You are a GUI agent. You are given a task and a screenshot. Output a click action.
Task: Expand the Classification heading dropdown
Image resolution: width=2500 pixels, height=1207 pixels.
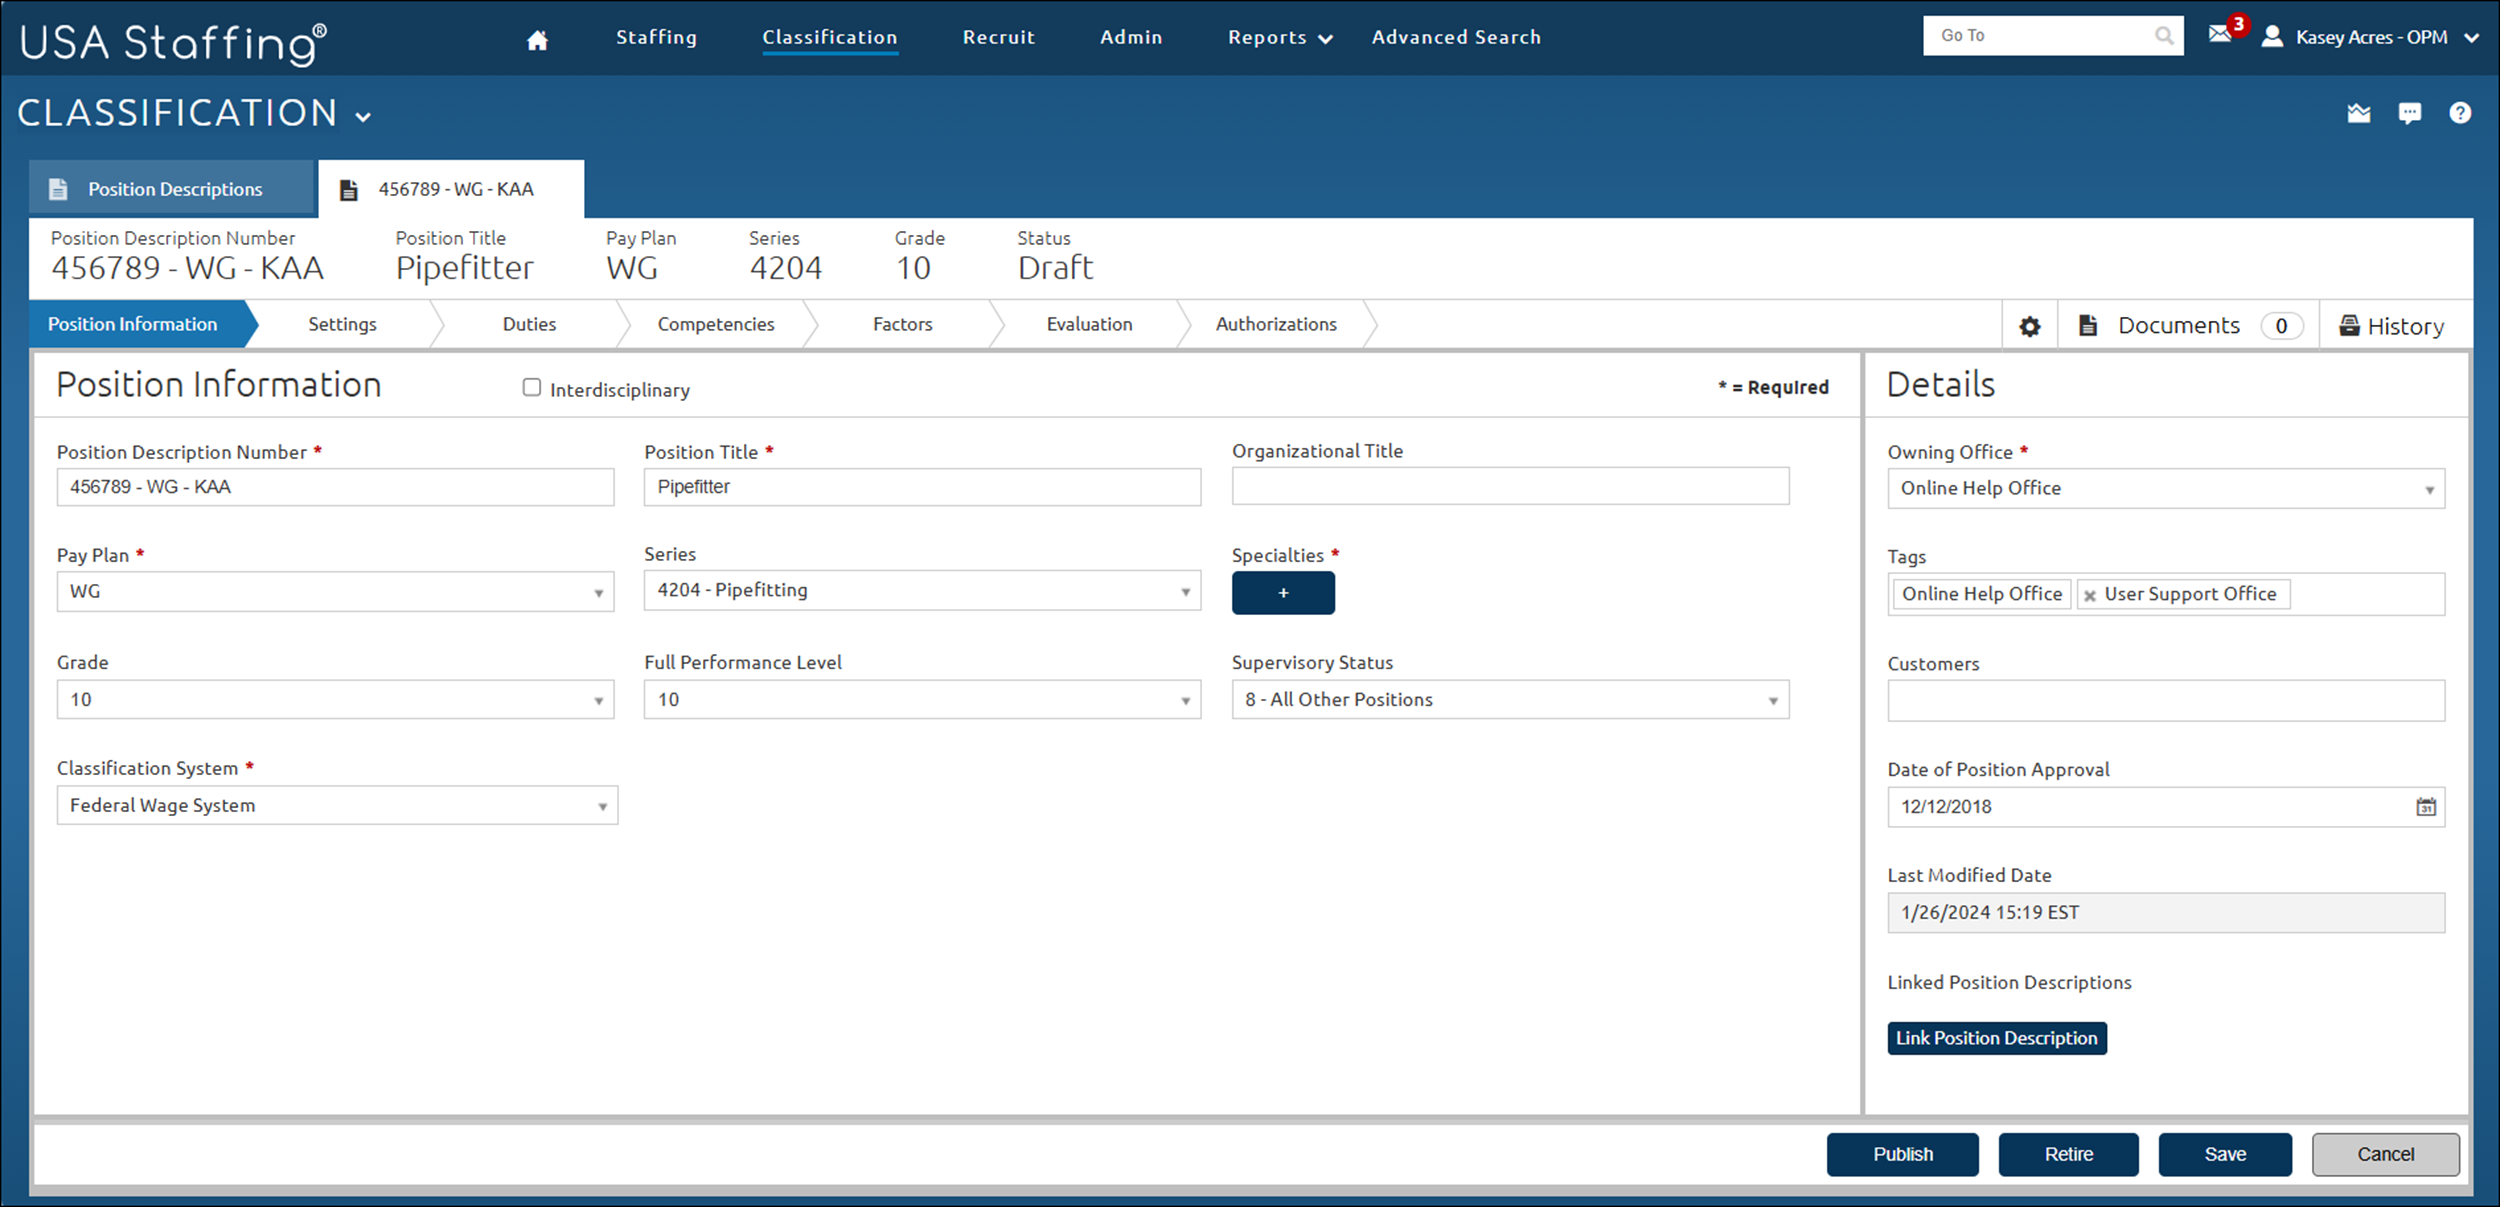363,117
